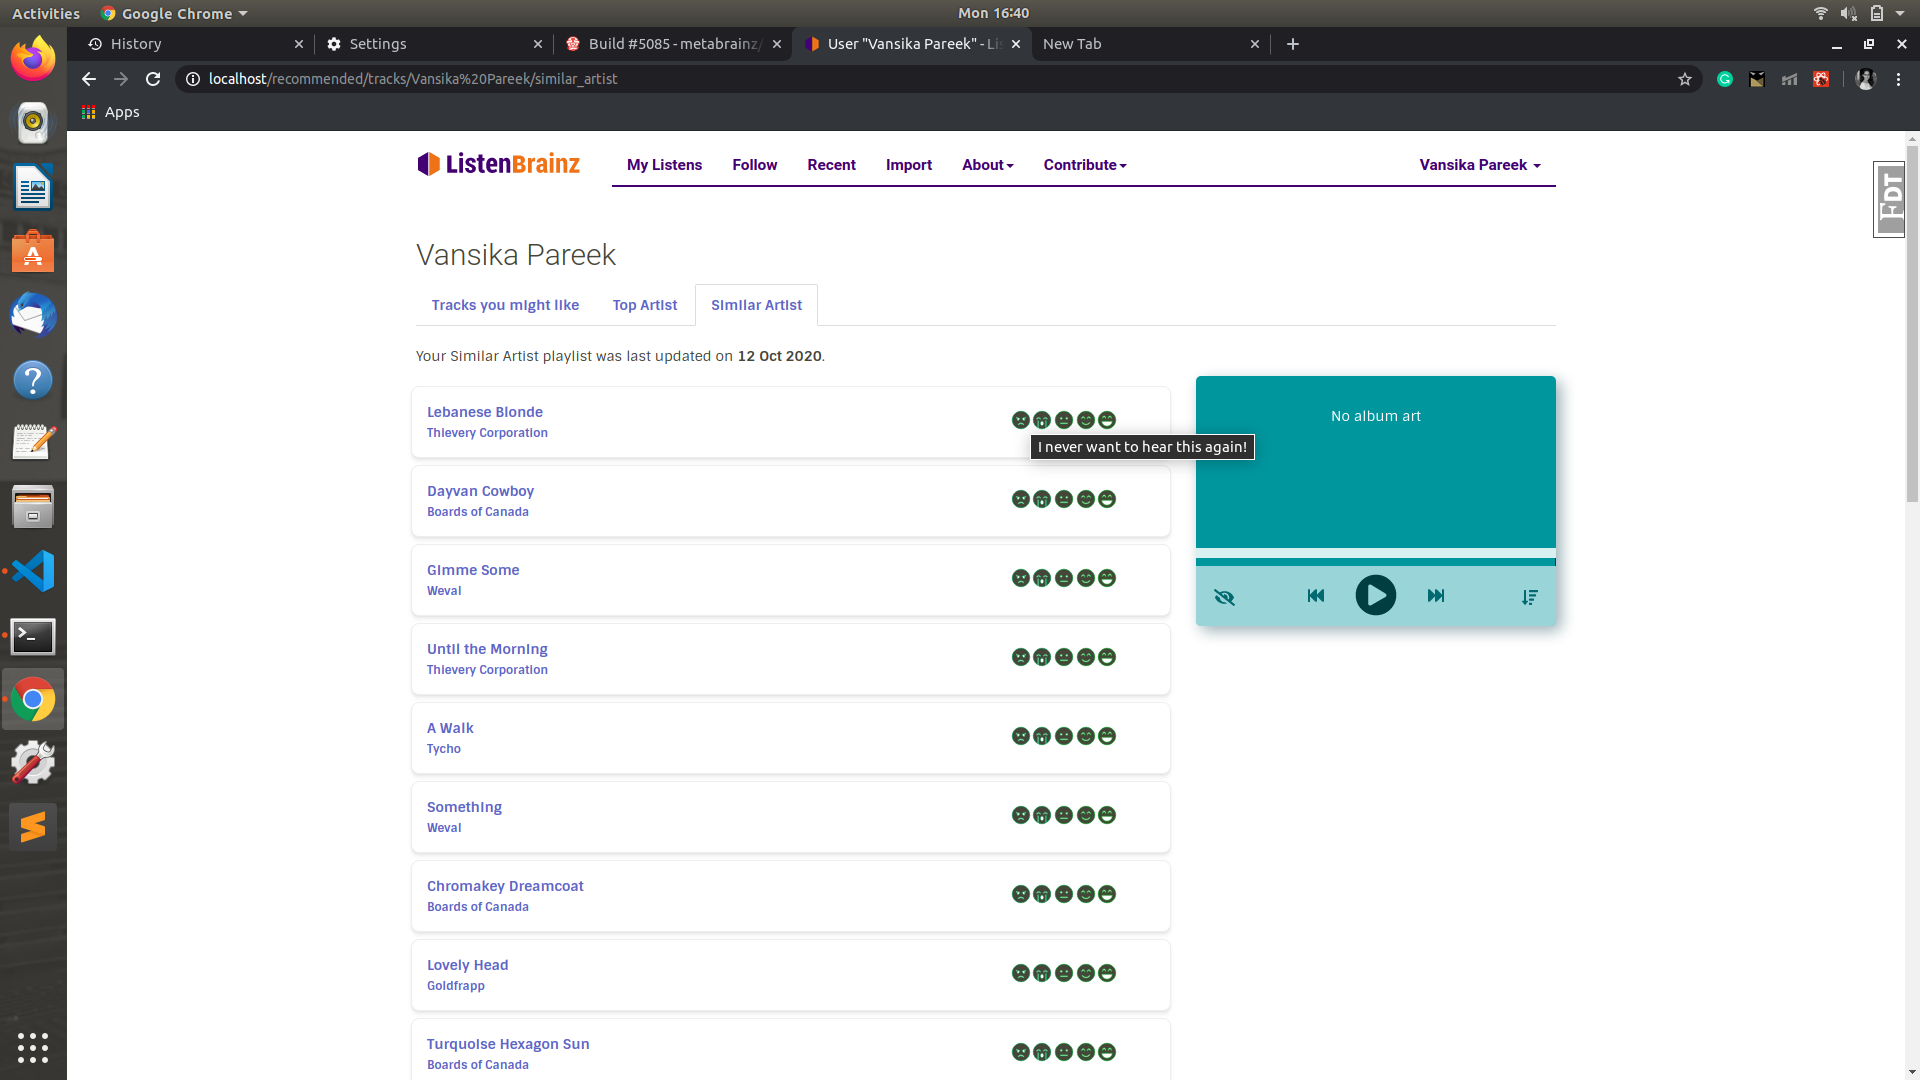This screenshot has height=1080, width=1920.
Task: Open Visual Studio Code from the dock
Action: (33, 571)
